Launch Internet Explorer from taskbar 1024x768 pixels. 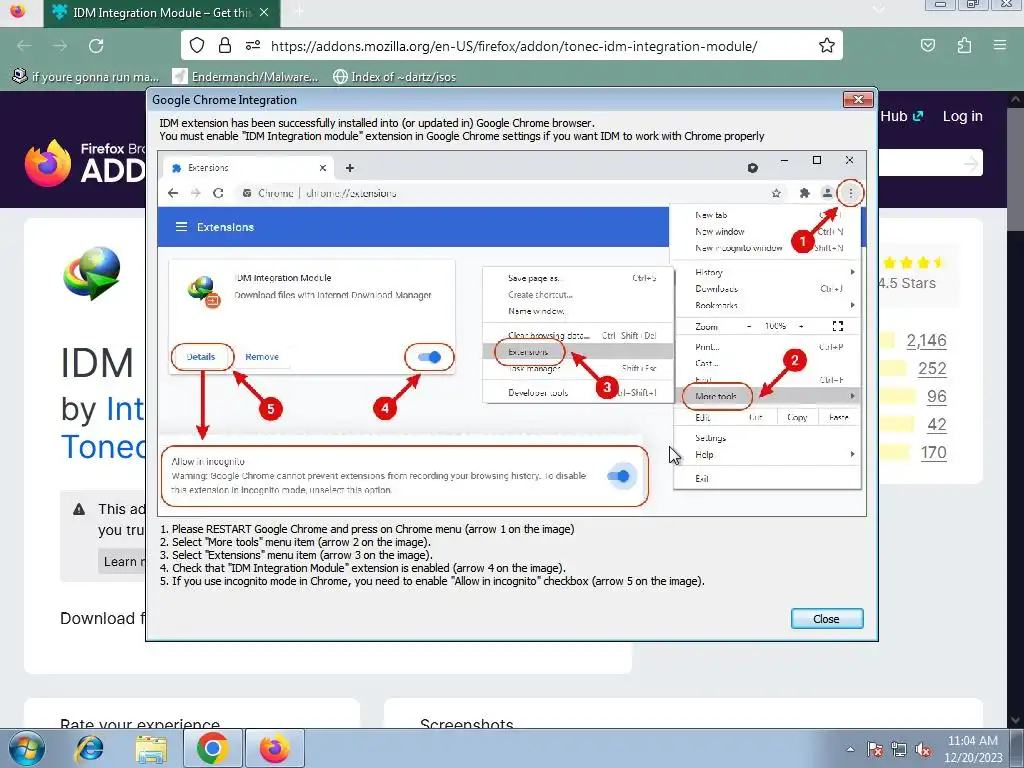[x=89, y=748]
